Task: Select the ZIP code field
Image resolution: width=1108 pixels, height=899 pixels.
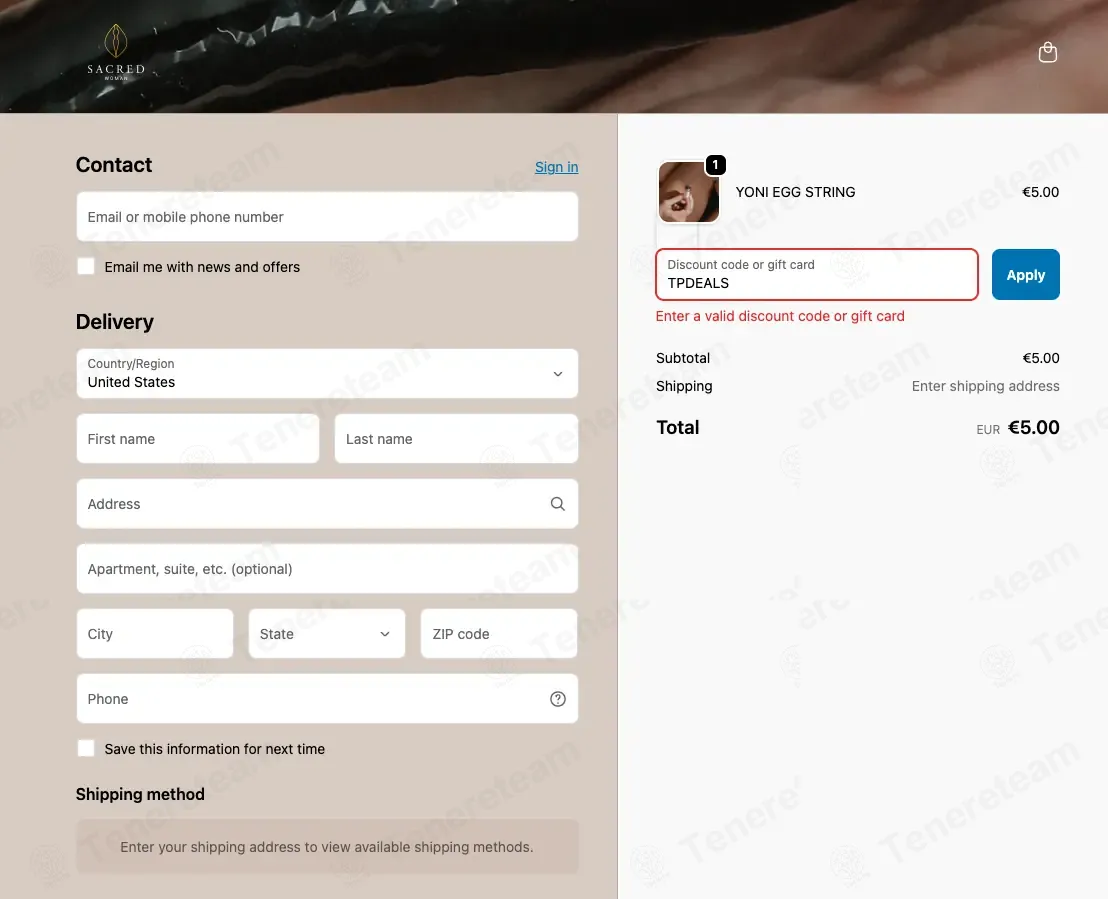Action: [x=499, y=634]
